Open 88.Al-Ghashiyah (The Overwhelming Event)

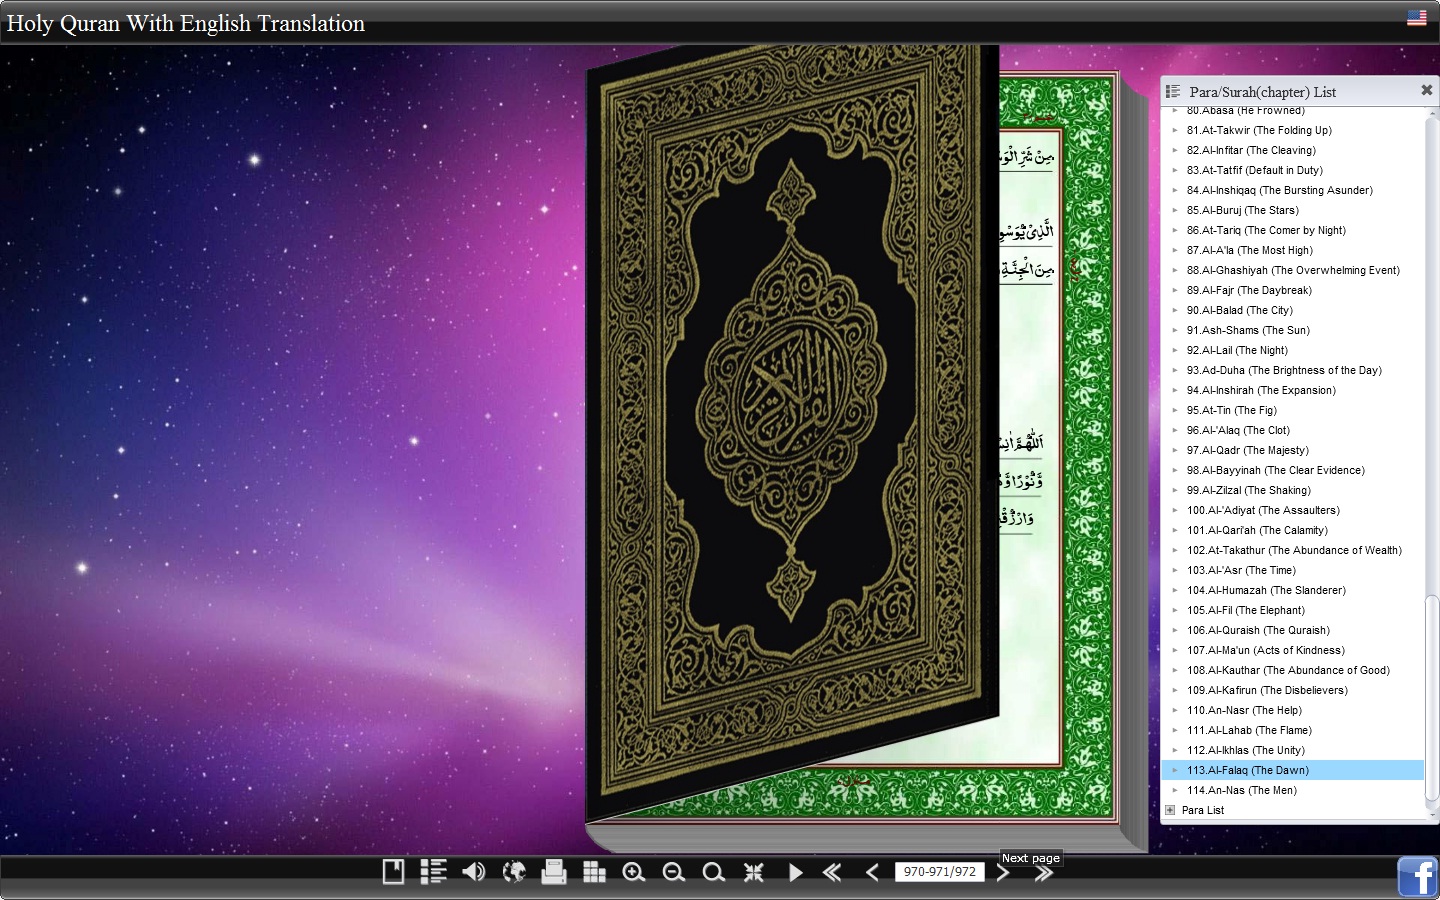(1292, 270)
